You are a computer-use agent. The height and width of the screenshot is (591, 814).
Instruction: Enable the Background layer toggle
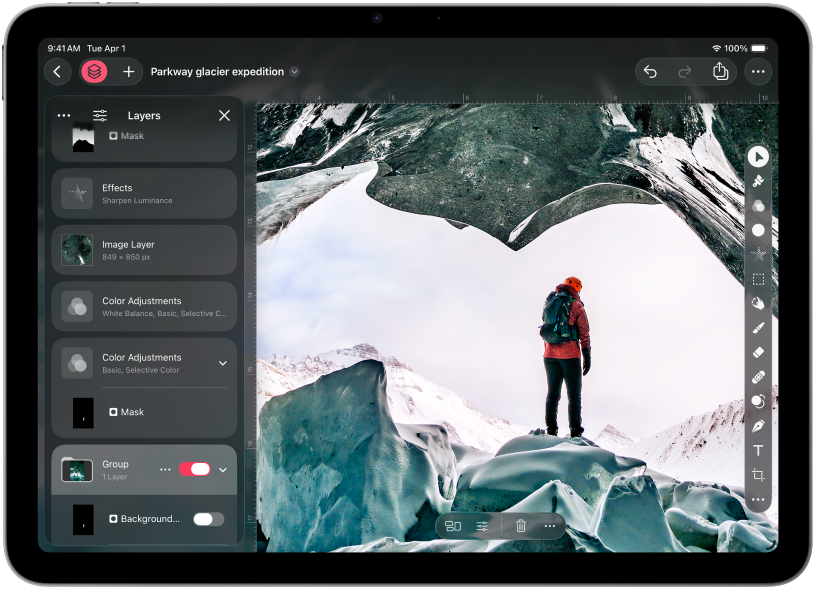pos(207,519)
